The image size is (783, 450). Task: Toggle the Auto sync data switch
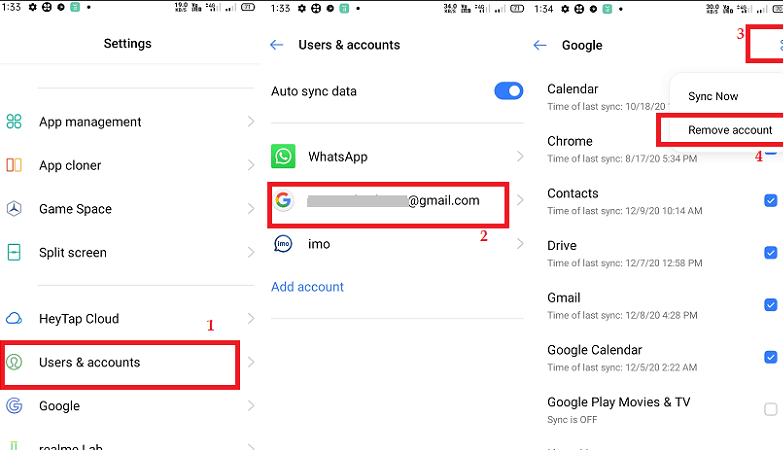[508, 91]
